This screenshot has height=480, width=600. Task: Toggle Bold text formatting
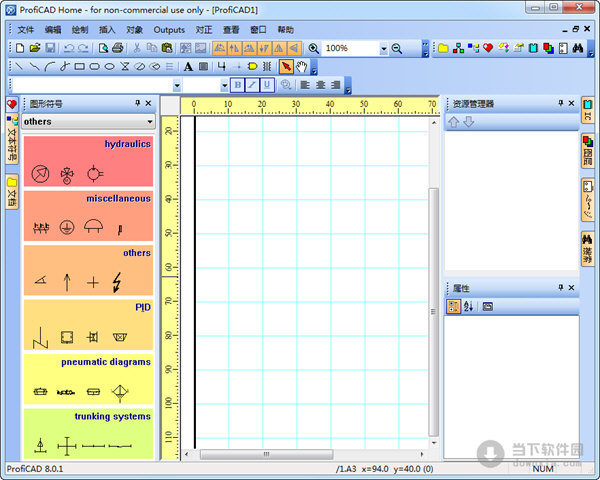coord(238,85)
